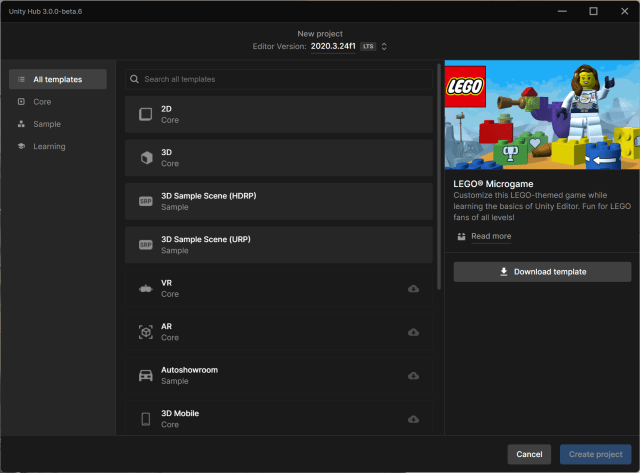
Task: Download 3D Mobile via its cloud icon
Action: click(413, 419)
